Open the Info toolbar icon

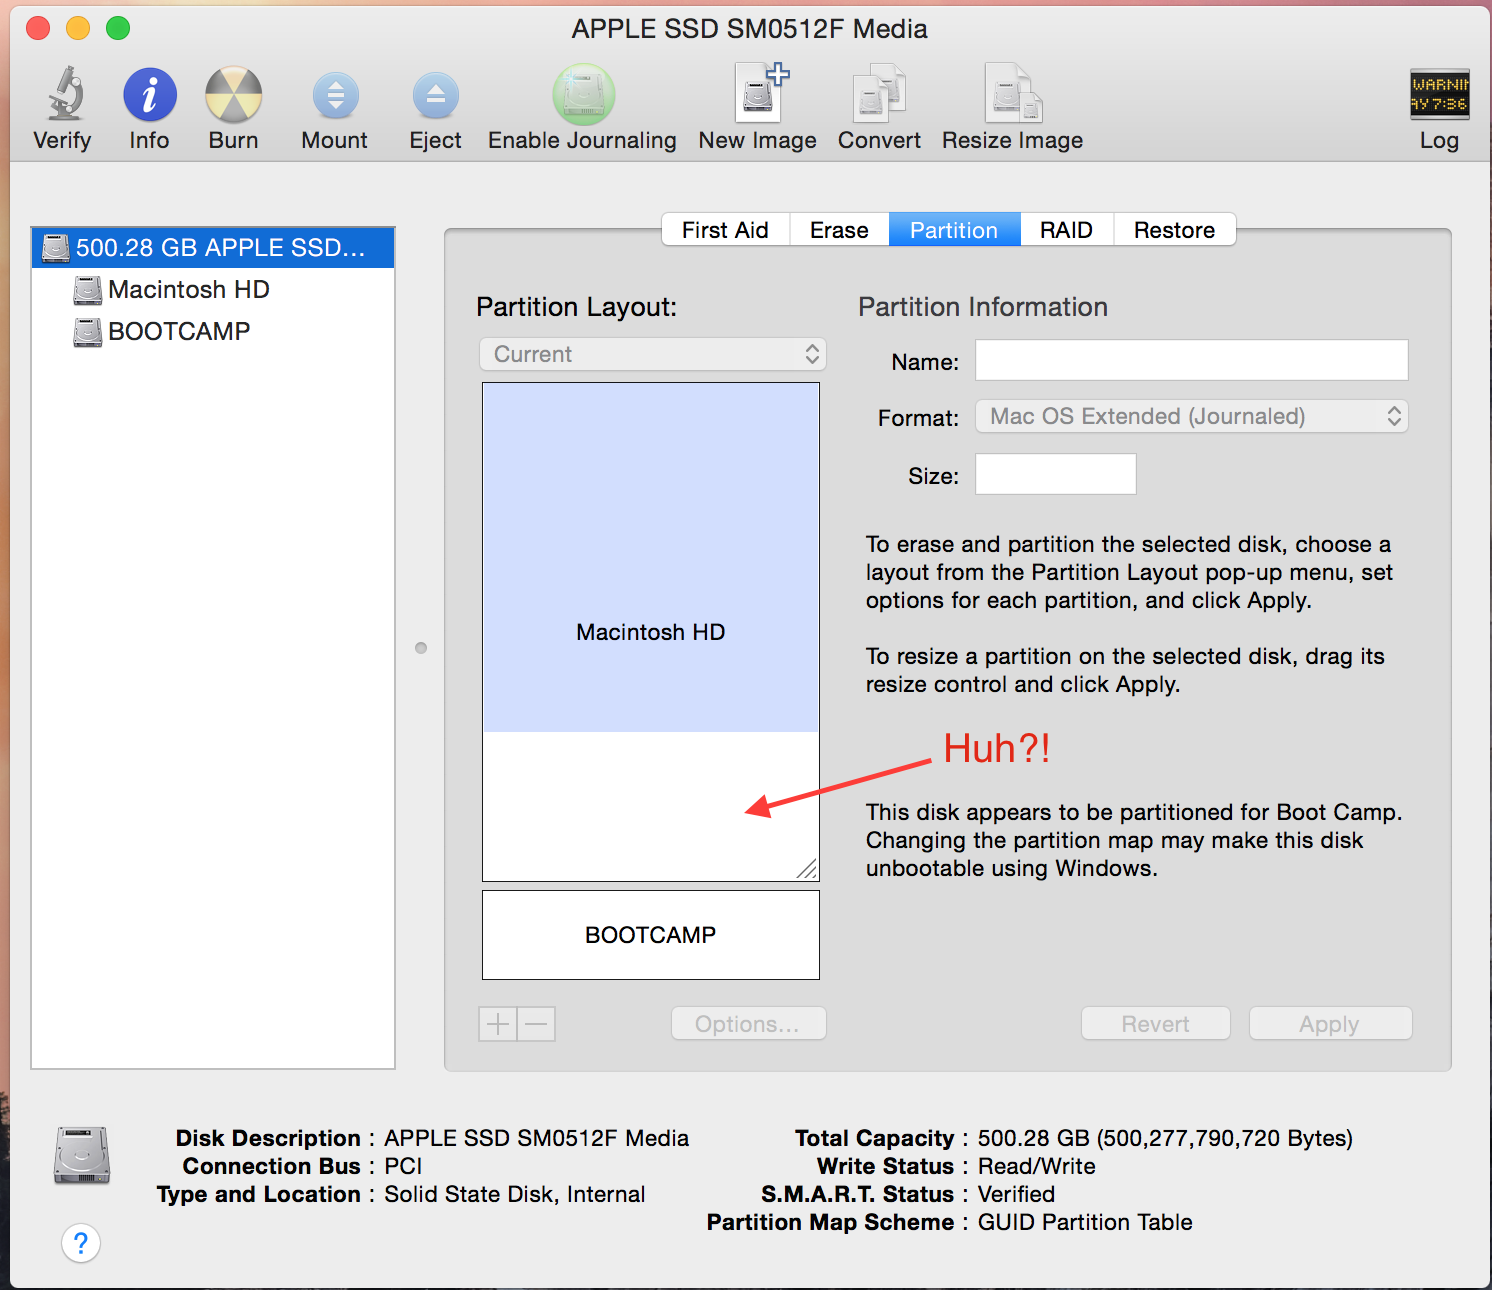pyautogui.click(x=149, y=95)
